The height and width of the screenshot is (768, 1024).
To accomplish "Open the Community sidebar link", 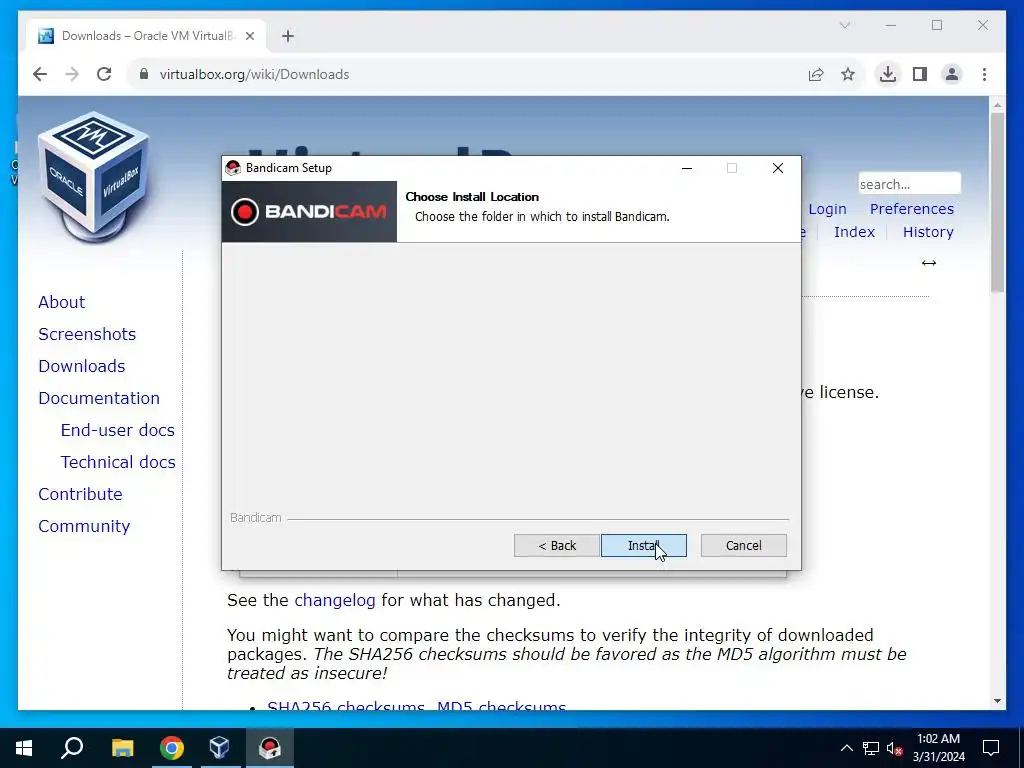I will pos(84,526).
